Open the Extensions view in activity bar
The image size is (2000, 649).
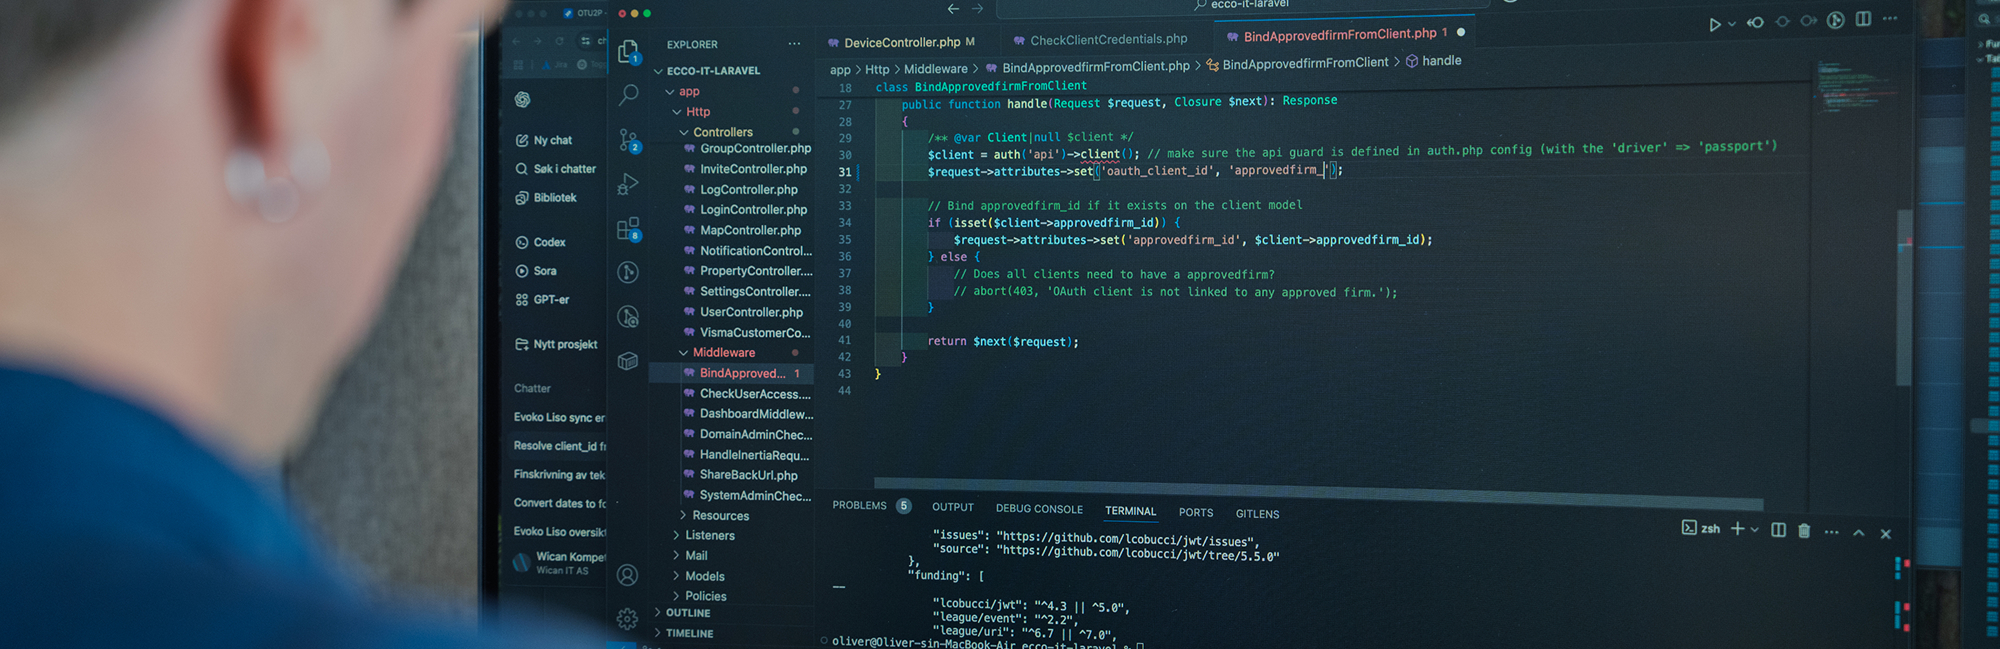click(x=628, y=229)
